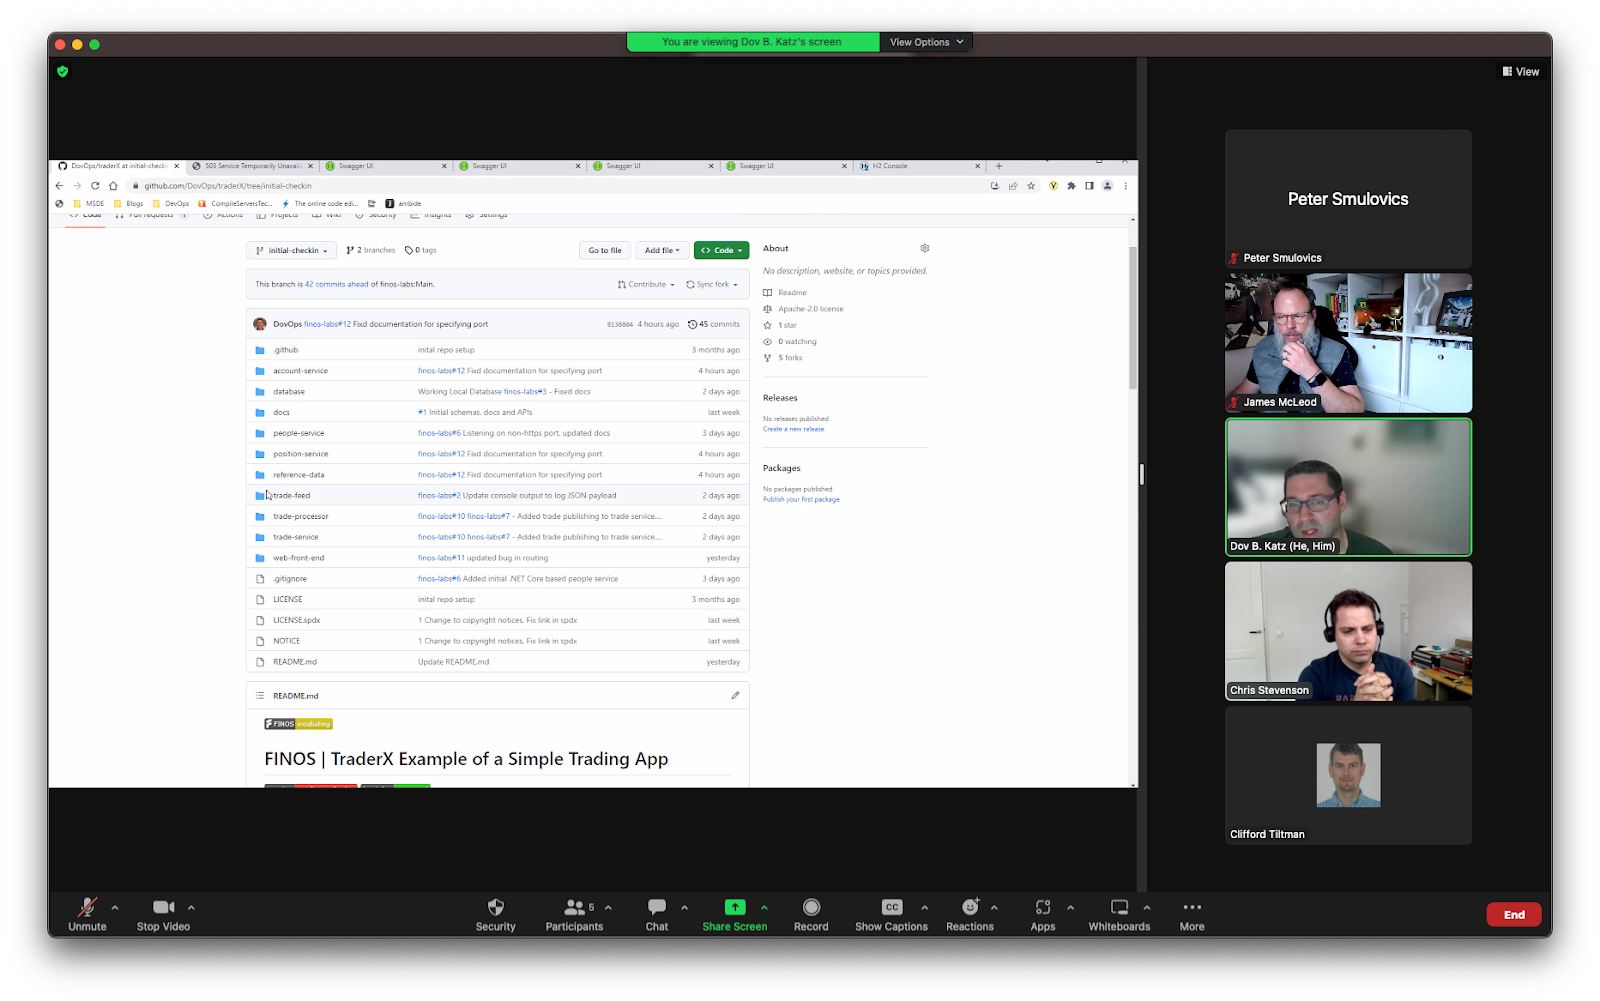Click the green Share Screen icon

(x=734, y=908)
